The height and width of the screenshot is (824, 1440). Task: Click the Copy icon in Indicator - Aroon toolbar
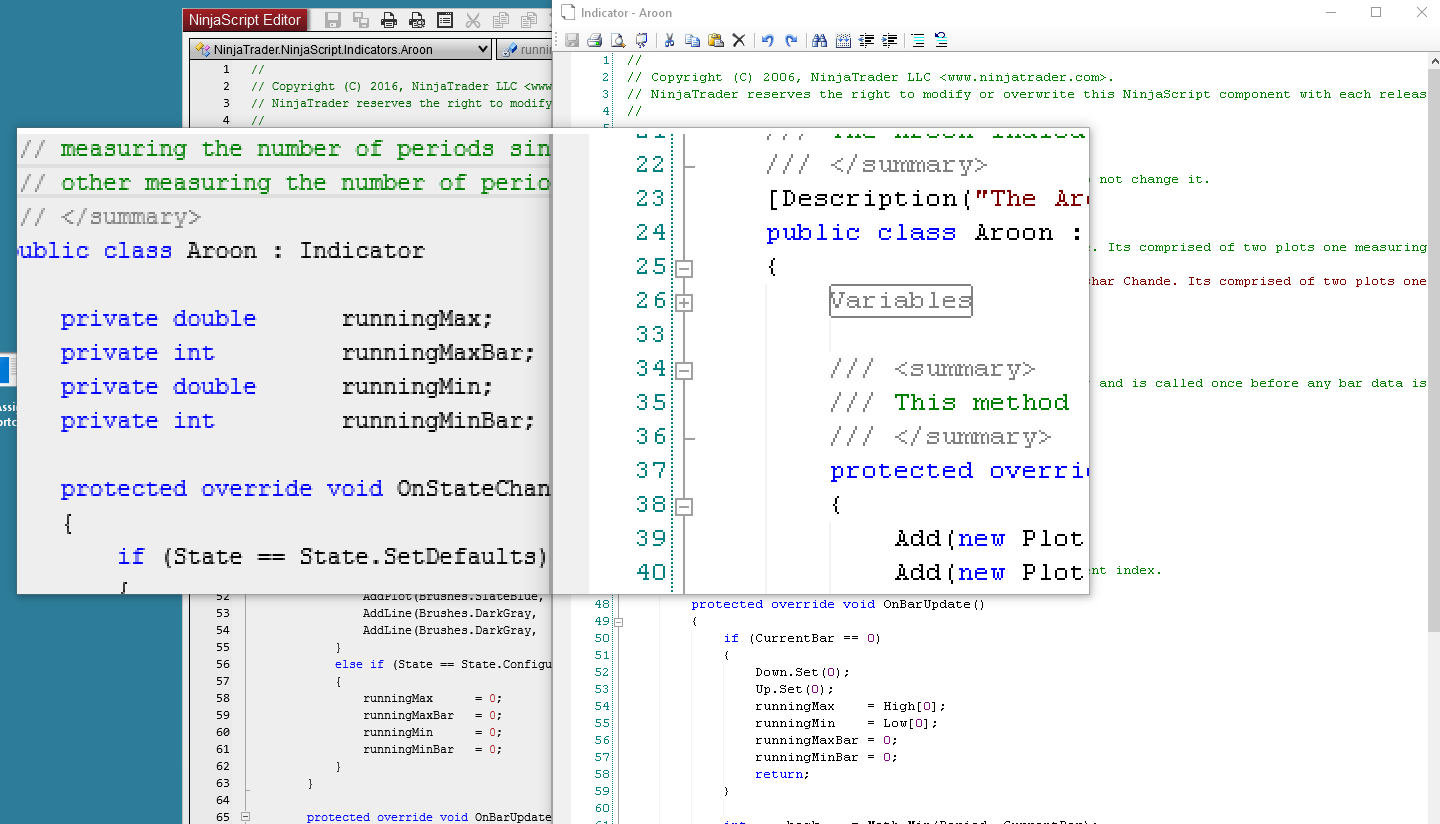[692, 40]
